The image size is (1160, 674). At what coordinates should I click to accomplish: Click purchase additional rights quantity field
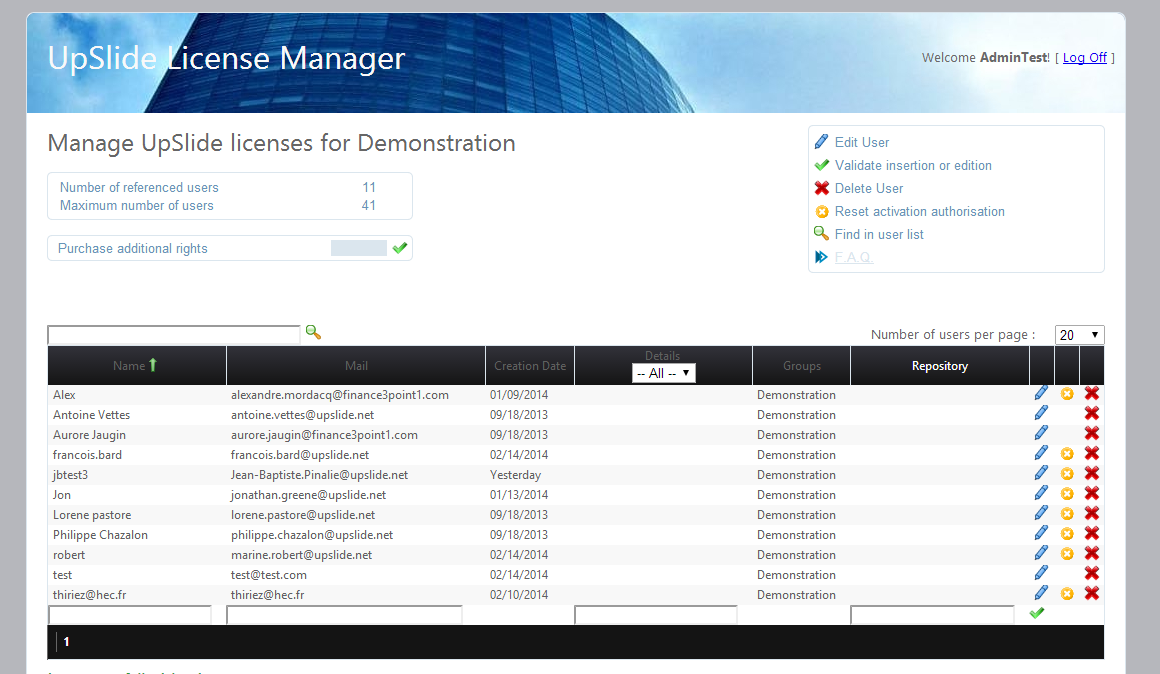[359, 248]
